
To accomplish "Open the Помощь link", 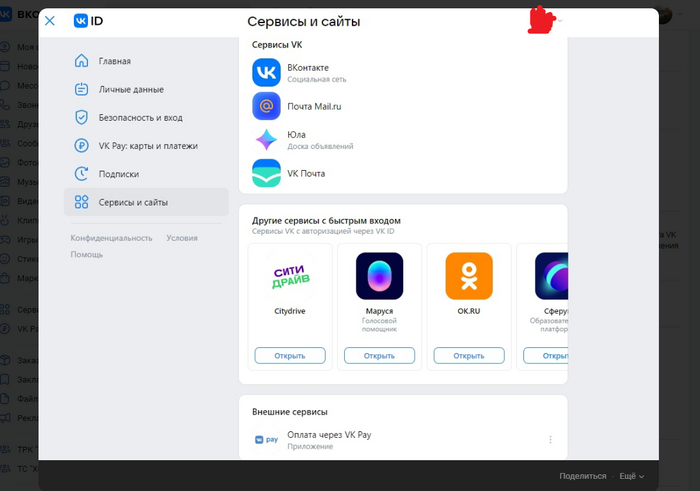I will click(87, 254).
